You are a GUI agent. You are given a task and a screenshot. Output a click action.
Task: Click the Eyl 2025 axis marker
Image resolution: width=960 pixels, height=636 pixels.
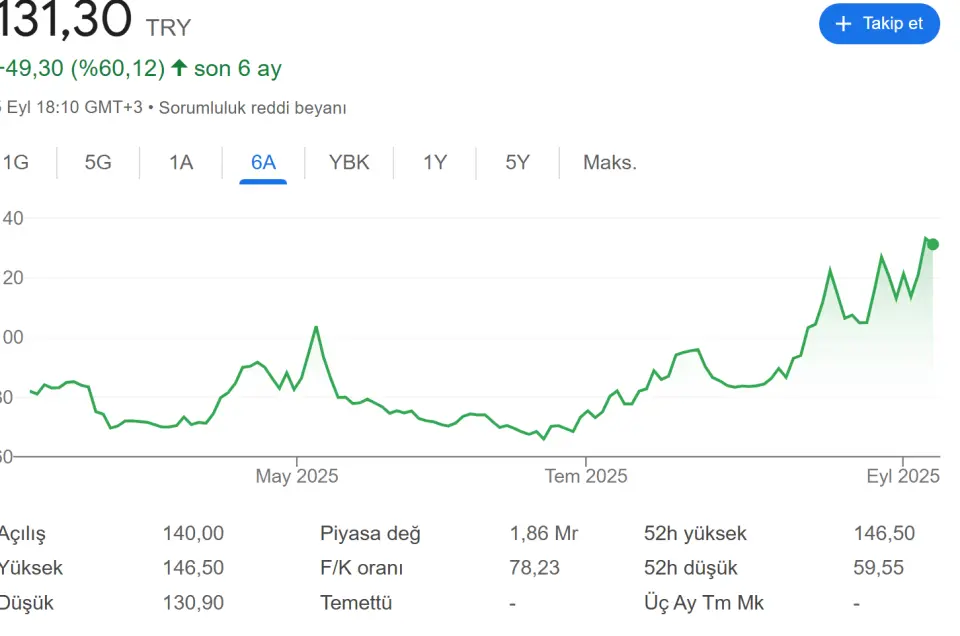coord(902,476)
